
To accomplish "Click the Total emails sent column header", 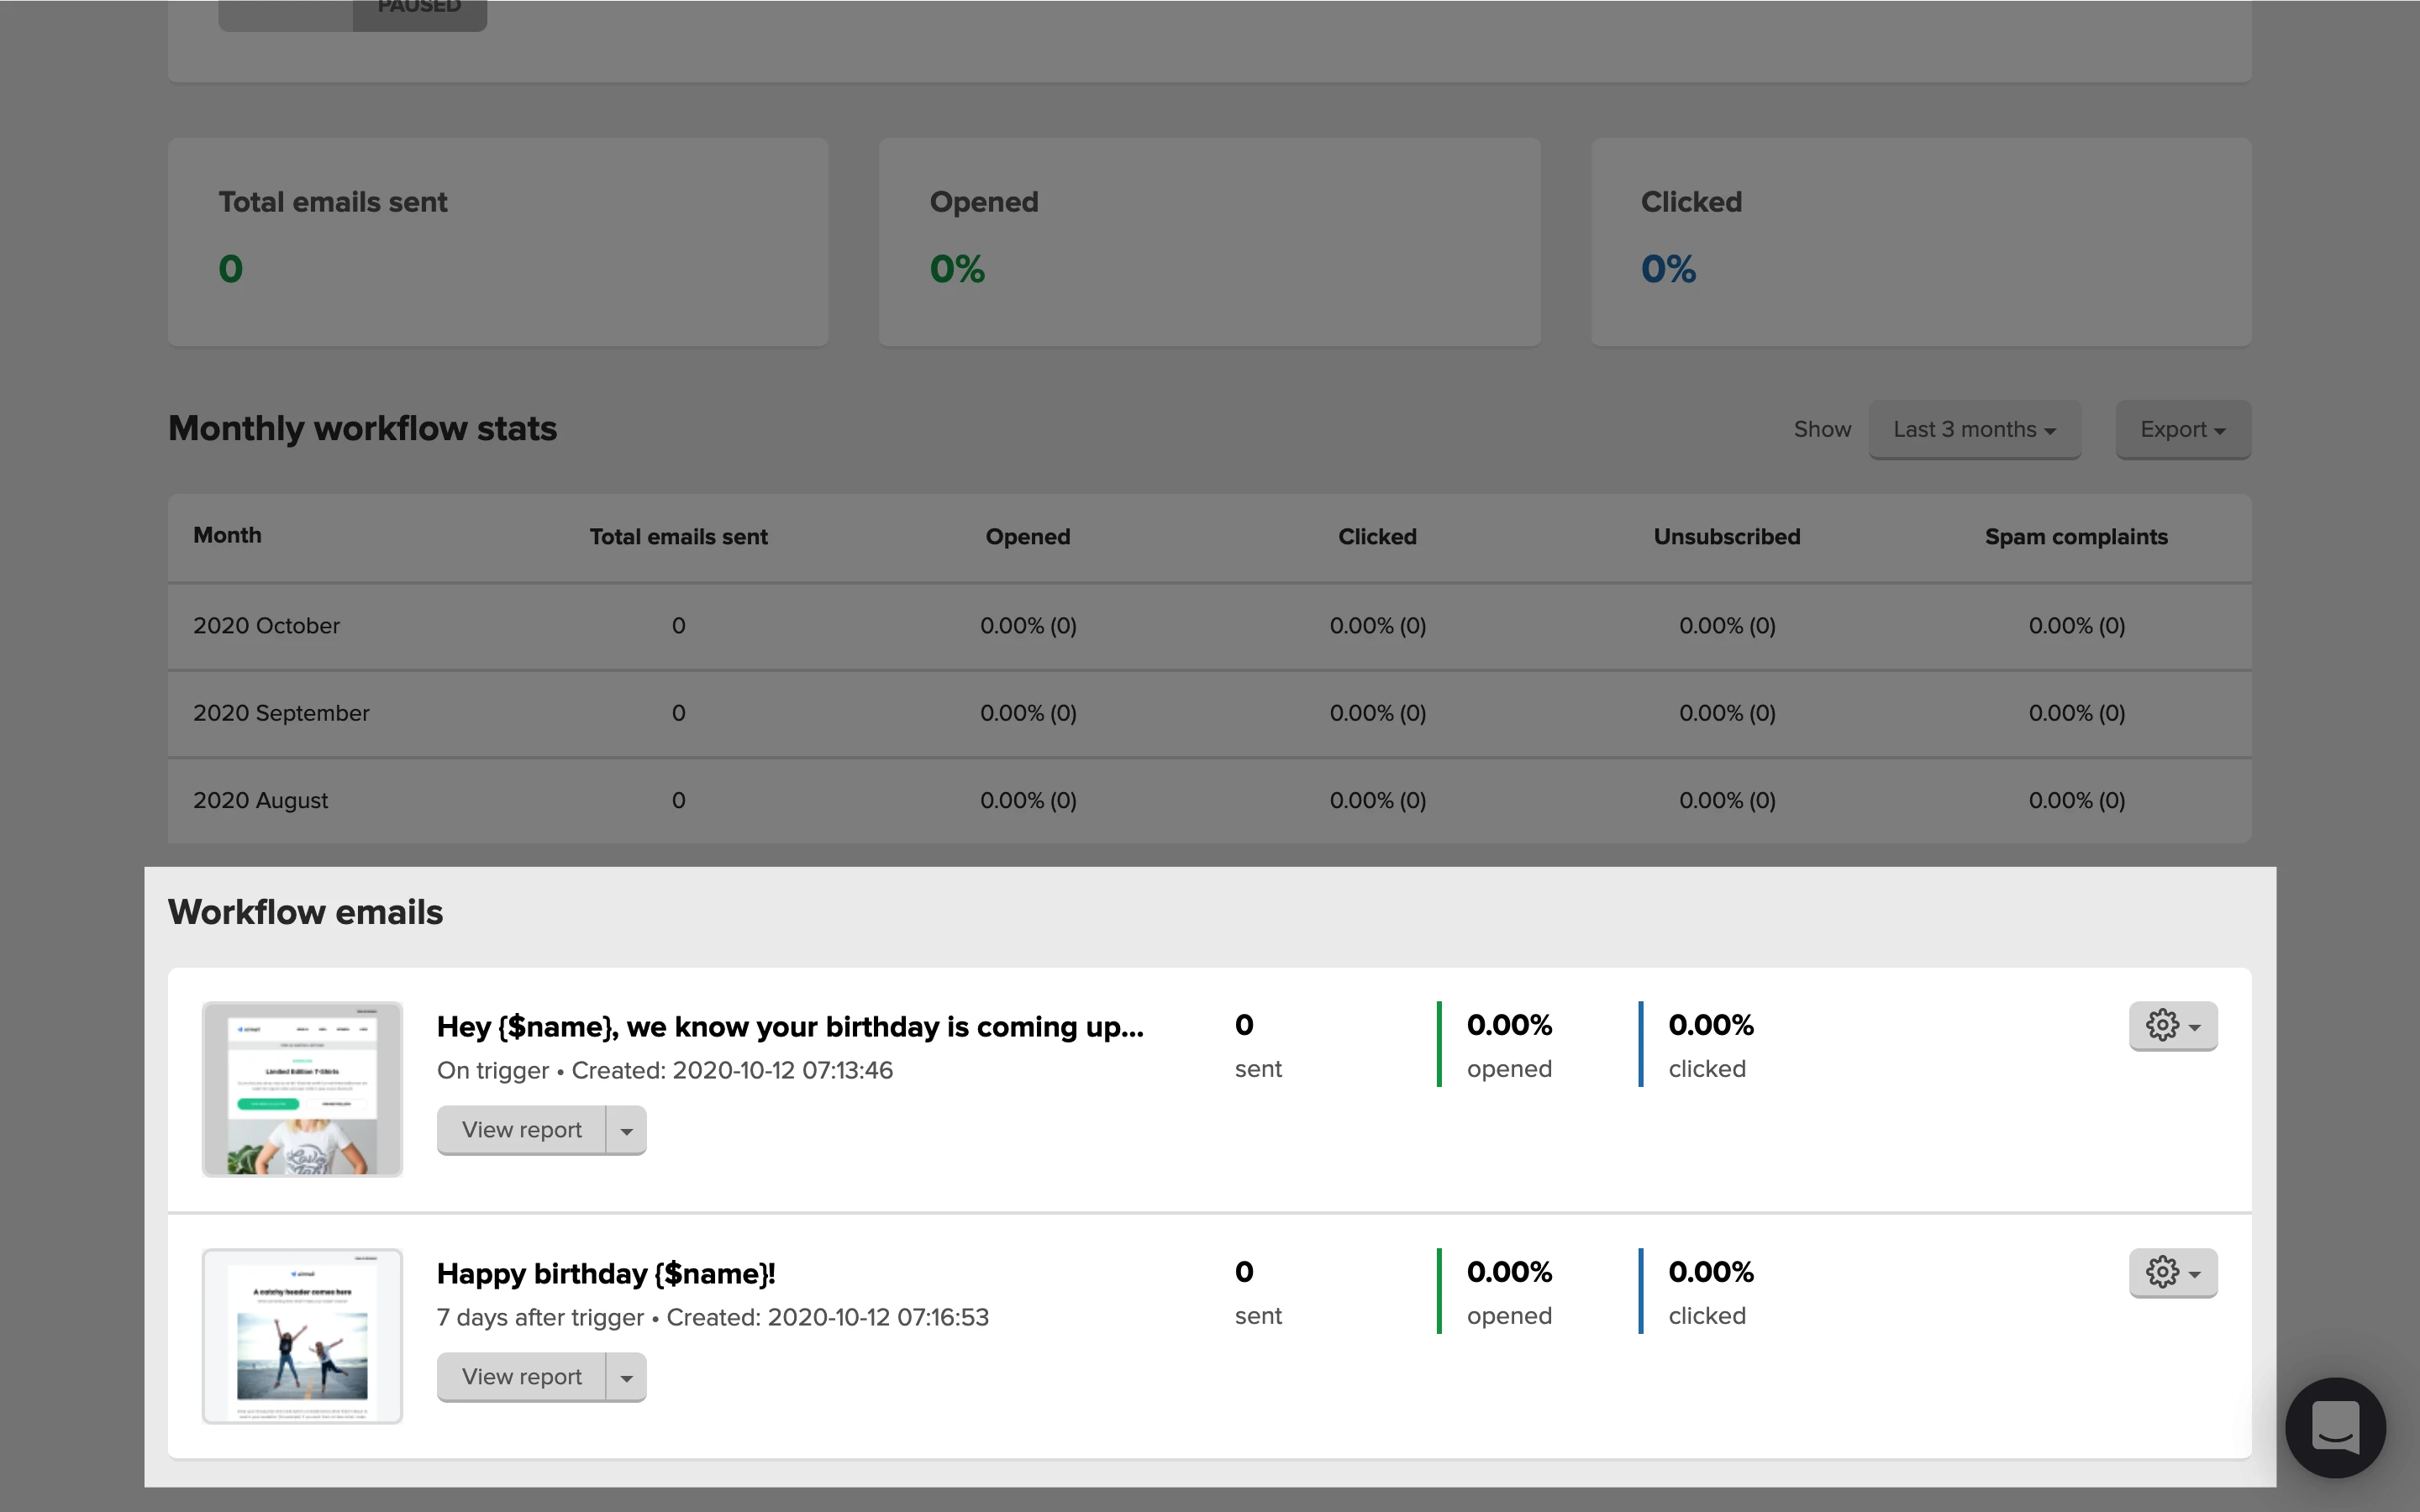I will 678,537.
